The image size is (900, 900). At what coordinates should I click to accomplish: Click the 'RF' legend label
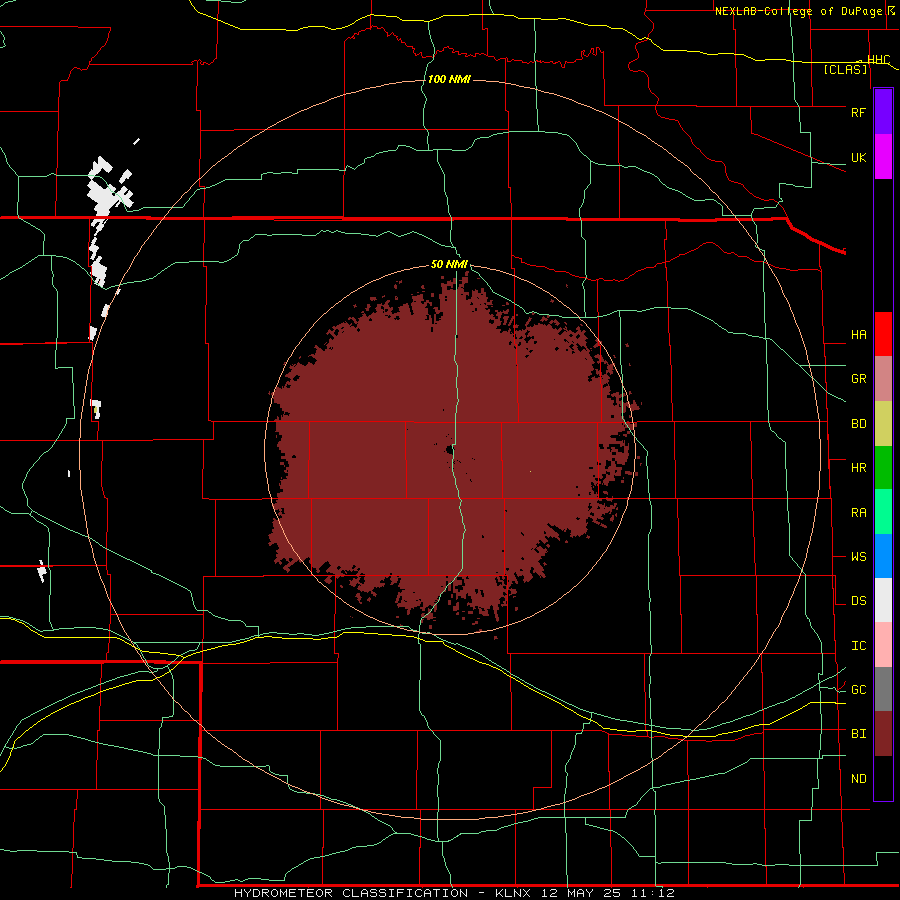point(858,112)
